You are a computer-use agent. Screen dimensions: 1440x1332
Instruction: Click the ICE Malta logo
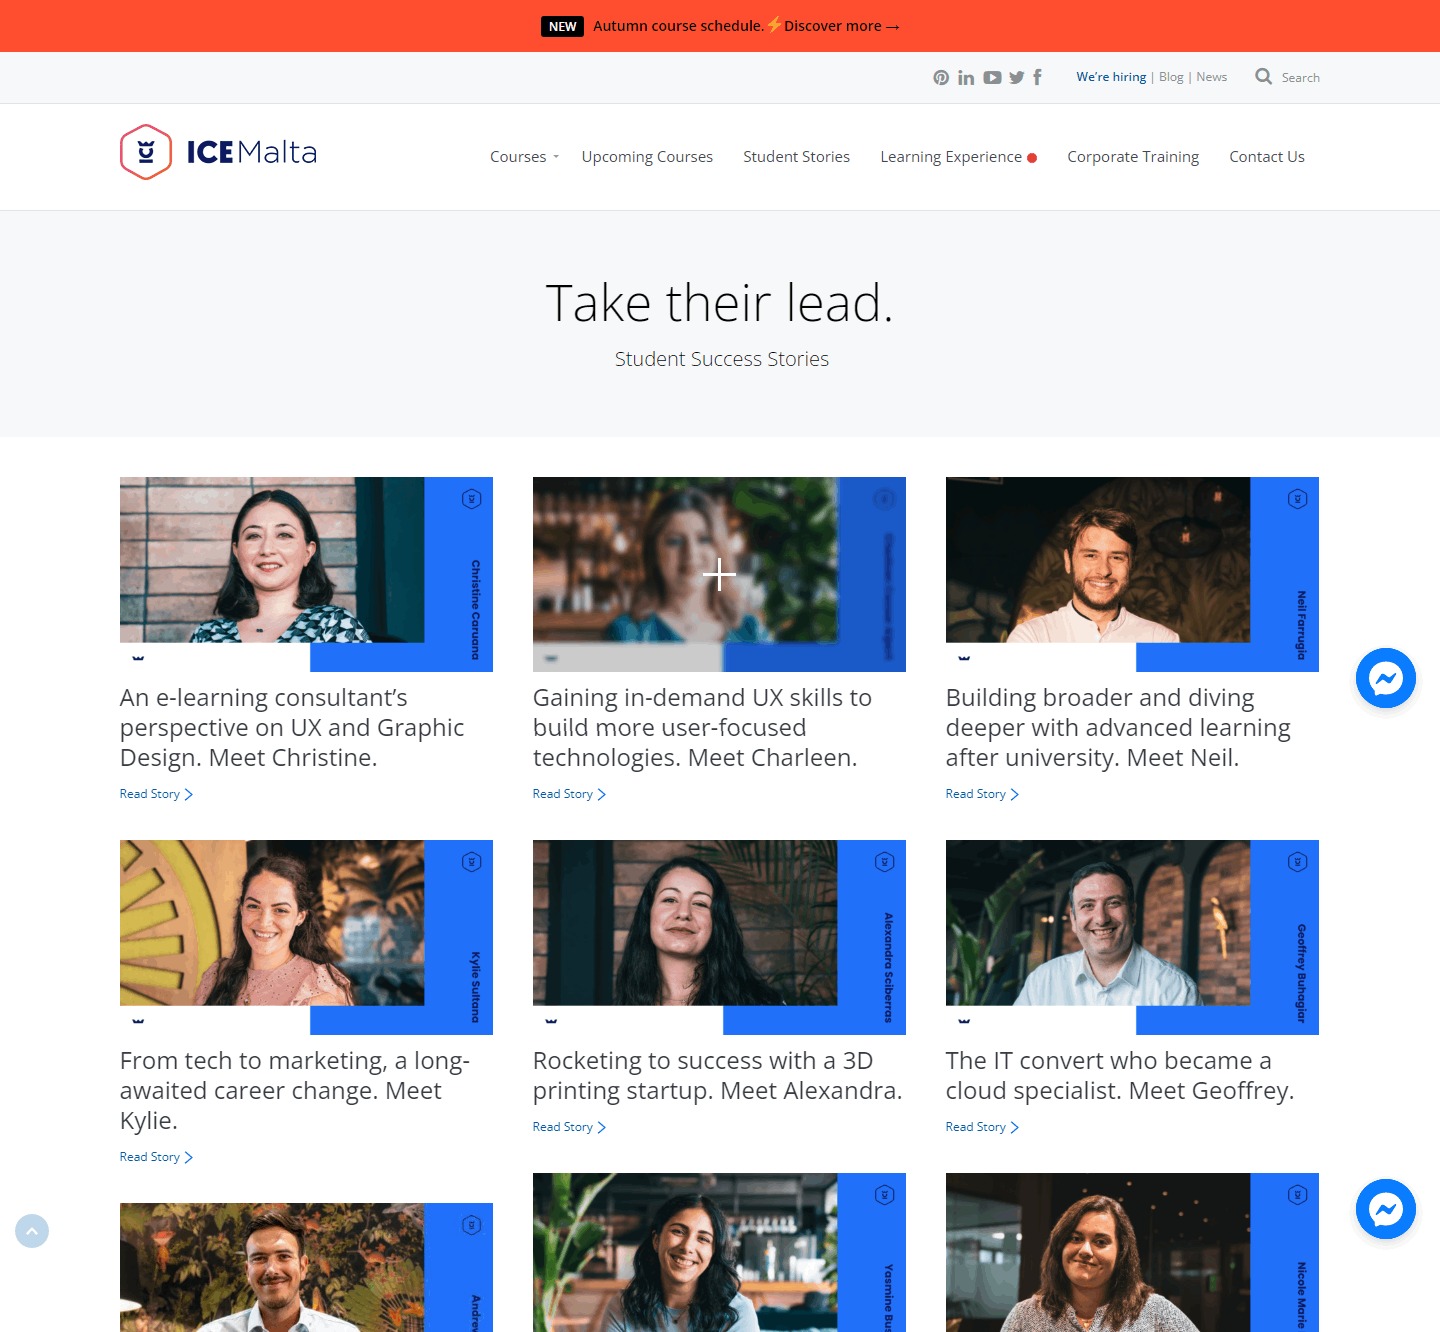click(218, 152)
